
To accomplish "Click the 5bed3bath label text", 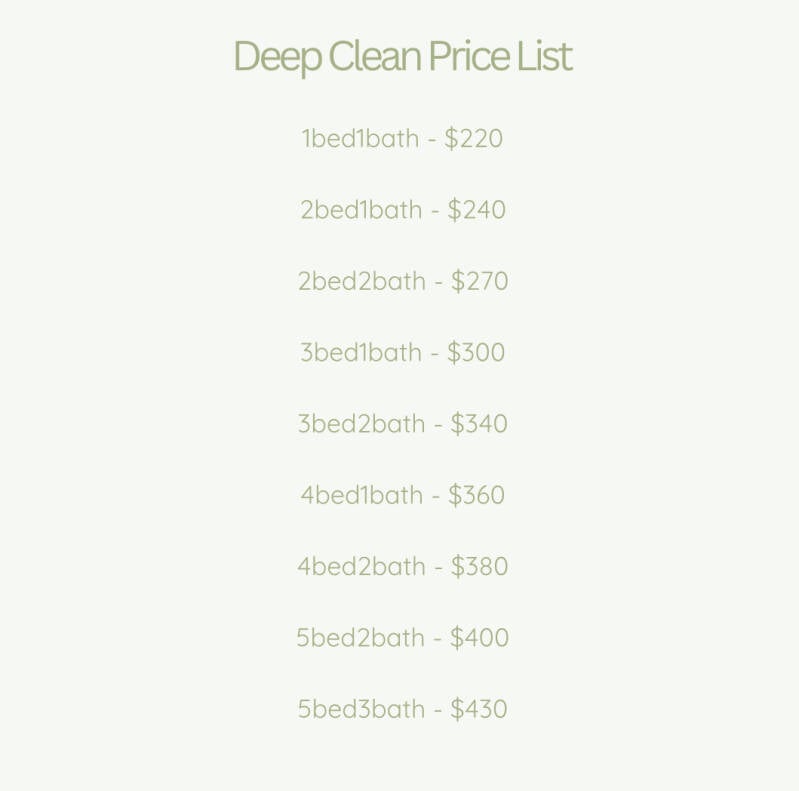I will (x=362, y=709).
